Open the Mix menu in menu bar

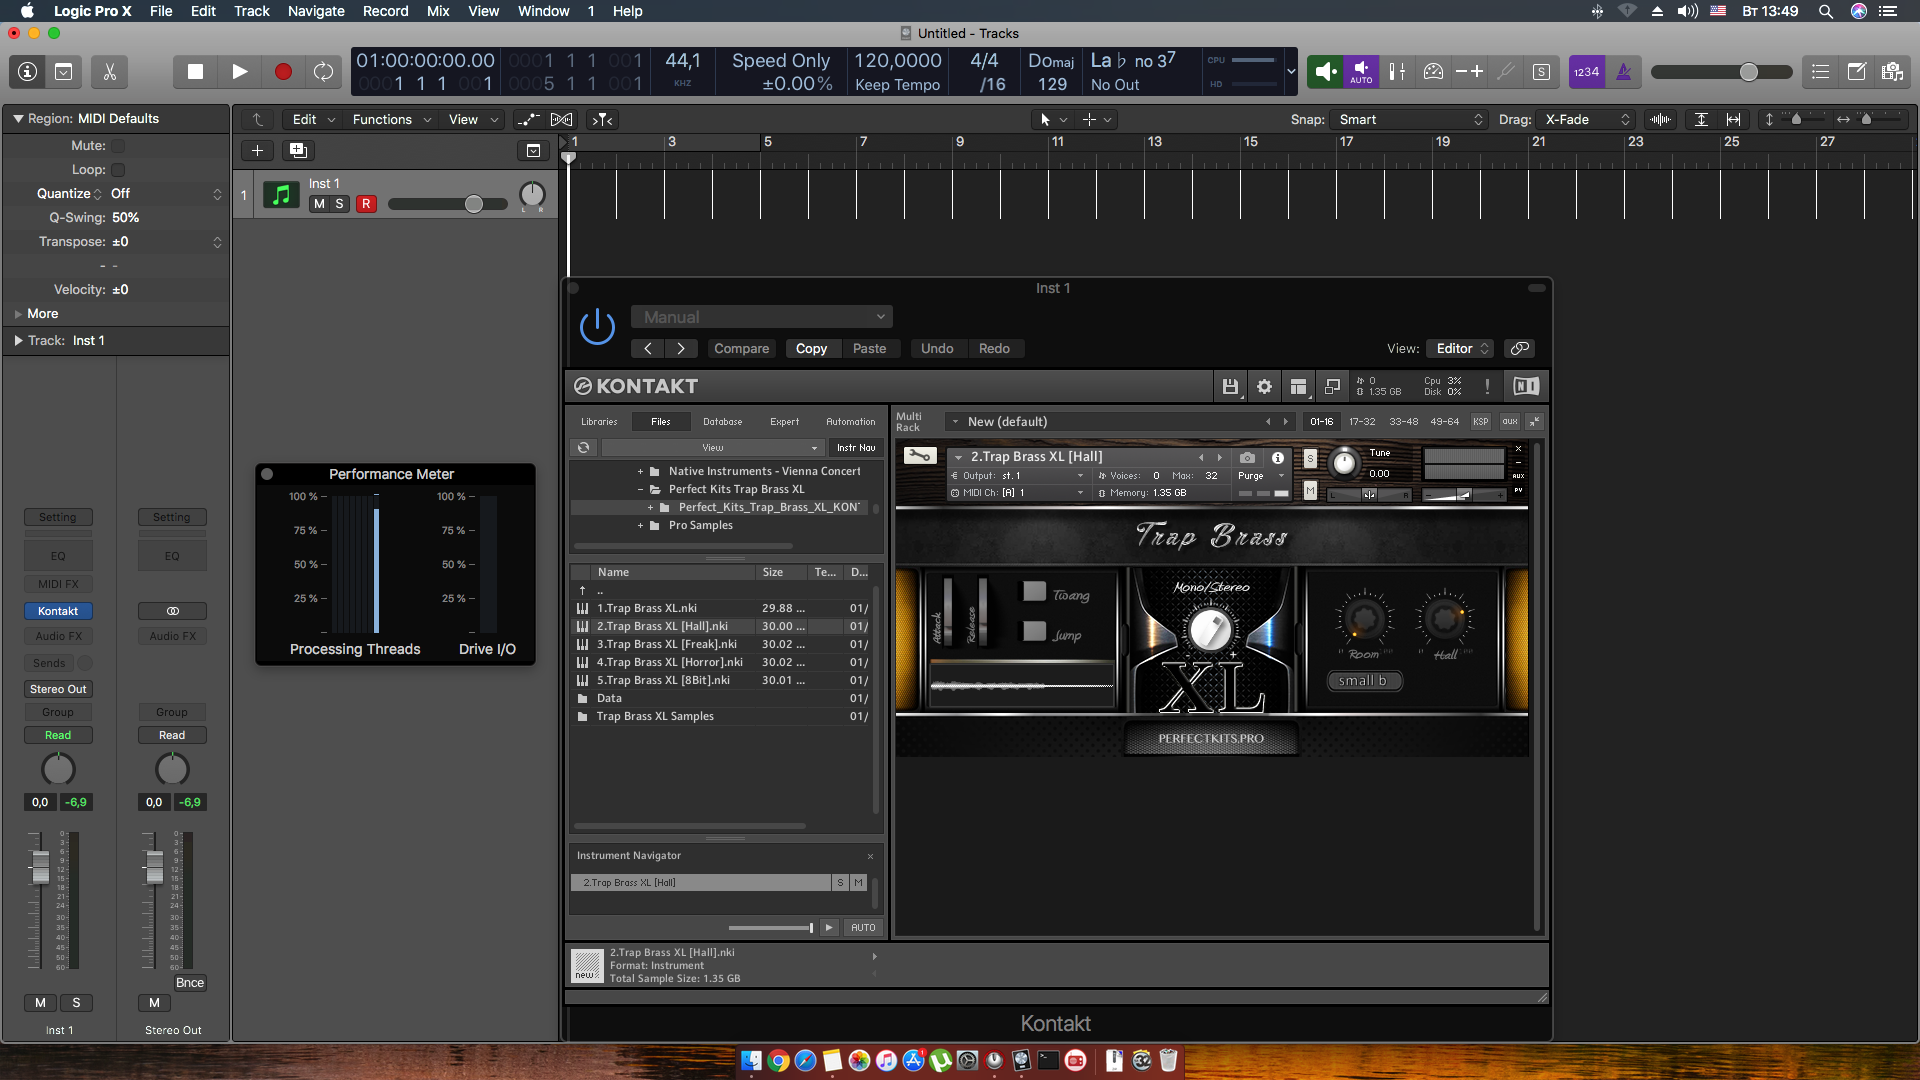[438, 11]
